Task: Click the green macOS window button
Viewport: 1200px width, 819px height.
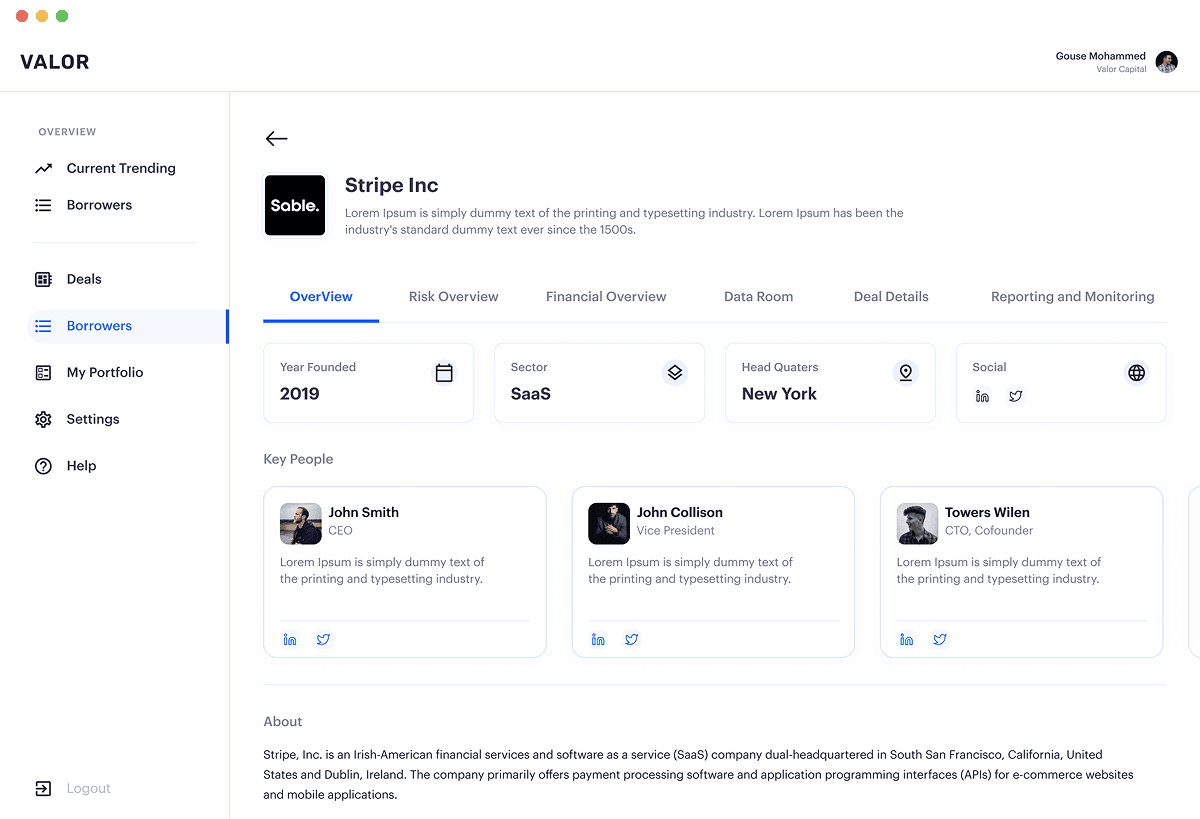Action: (62, 16)
